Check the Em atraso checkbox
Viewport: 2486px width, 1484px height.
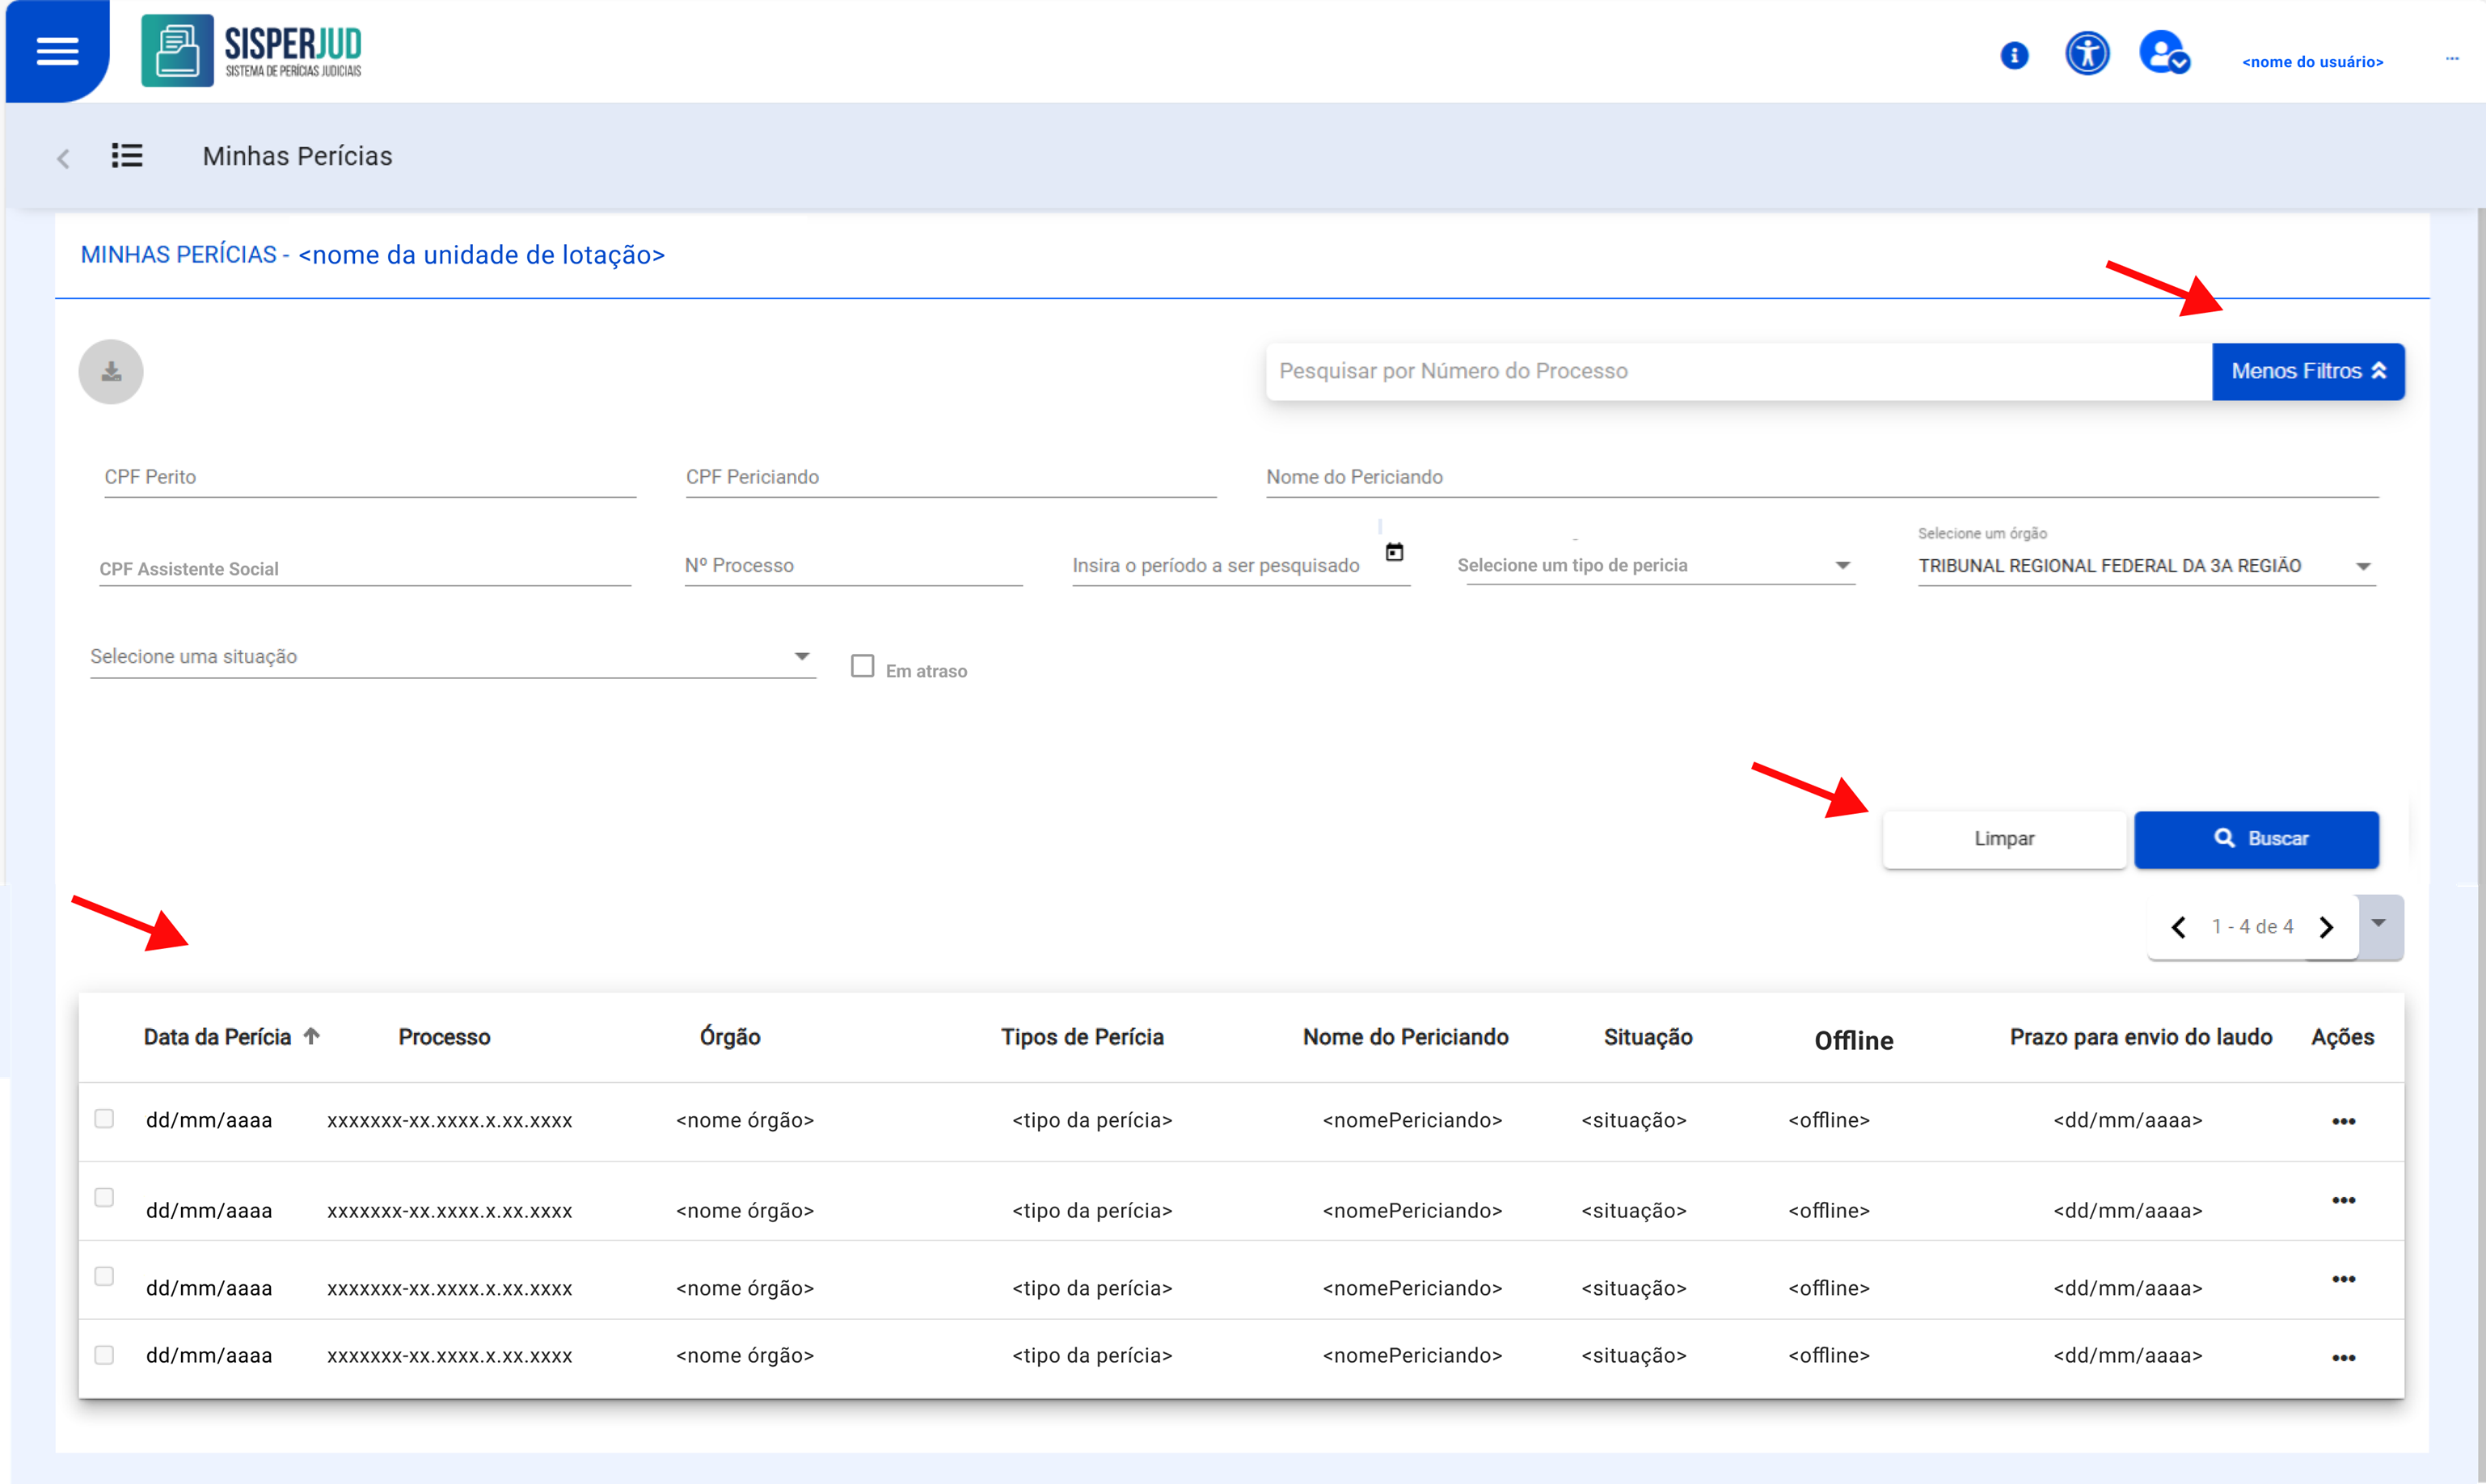pos(862,666)
